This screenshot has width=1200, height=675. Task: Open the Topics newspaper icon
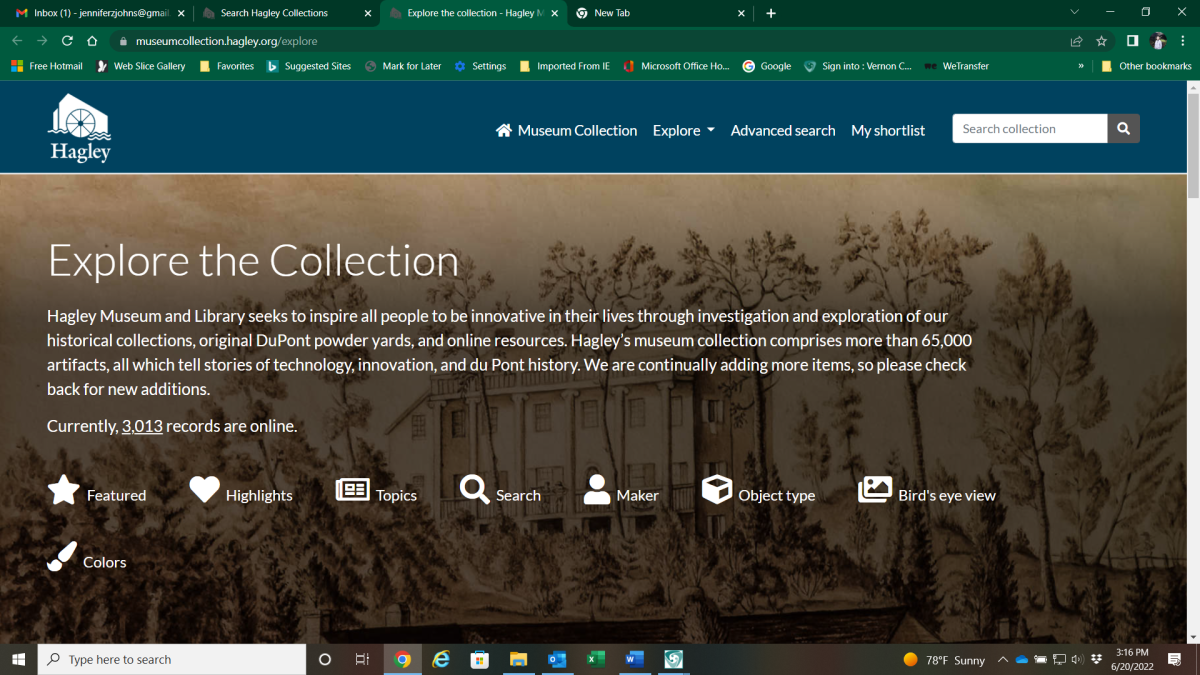click(353, 490)
